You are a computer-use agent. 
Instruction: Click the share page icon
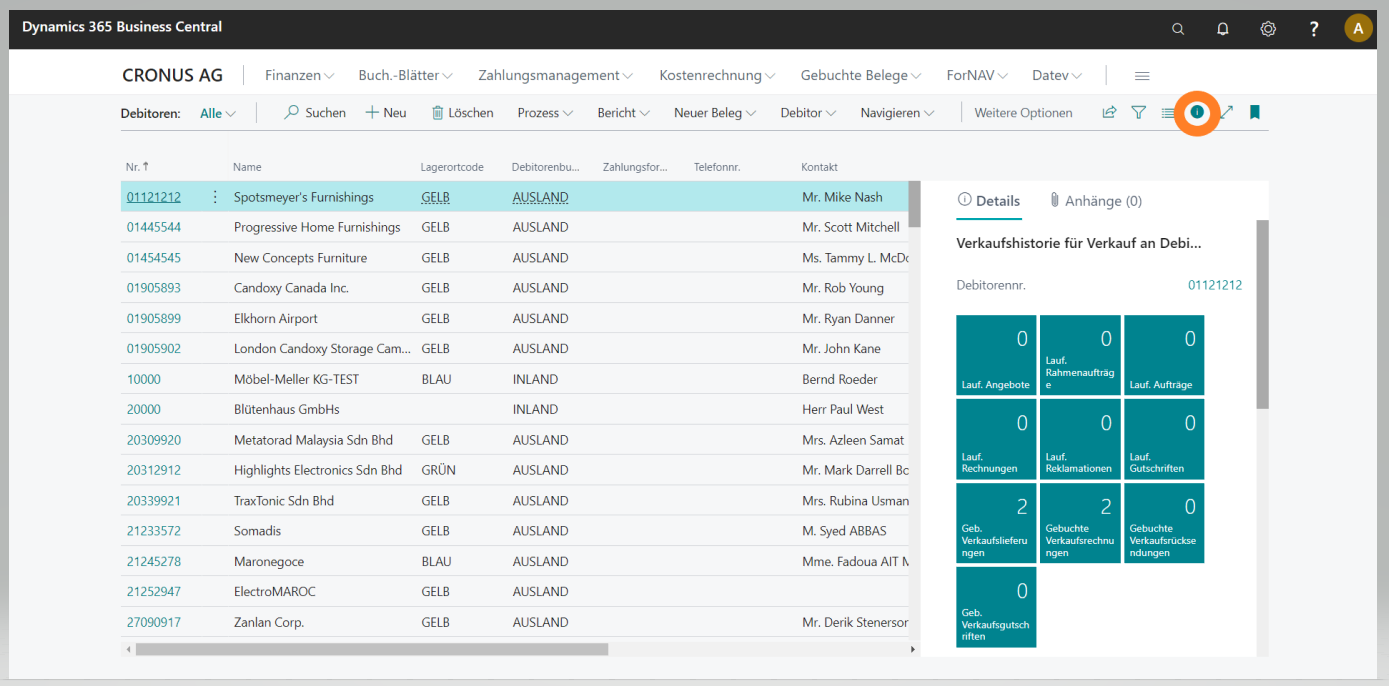coord(1109,113)
